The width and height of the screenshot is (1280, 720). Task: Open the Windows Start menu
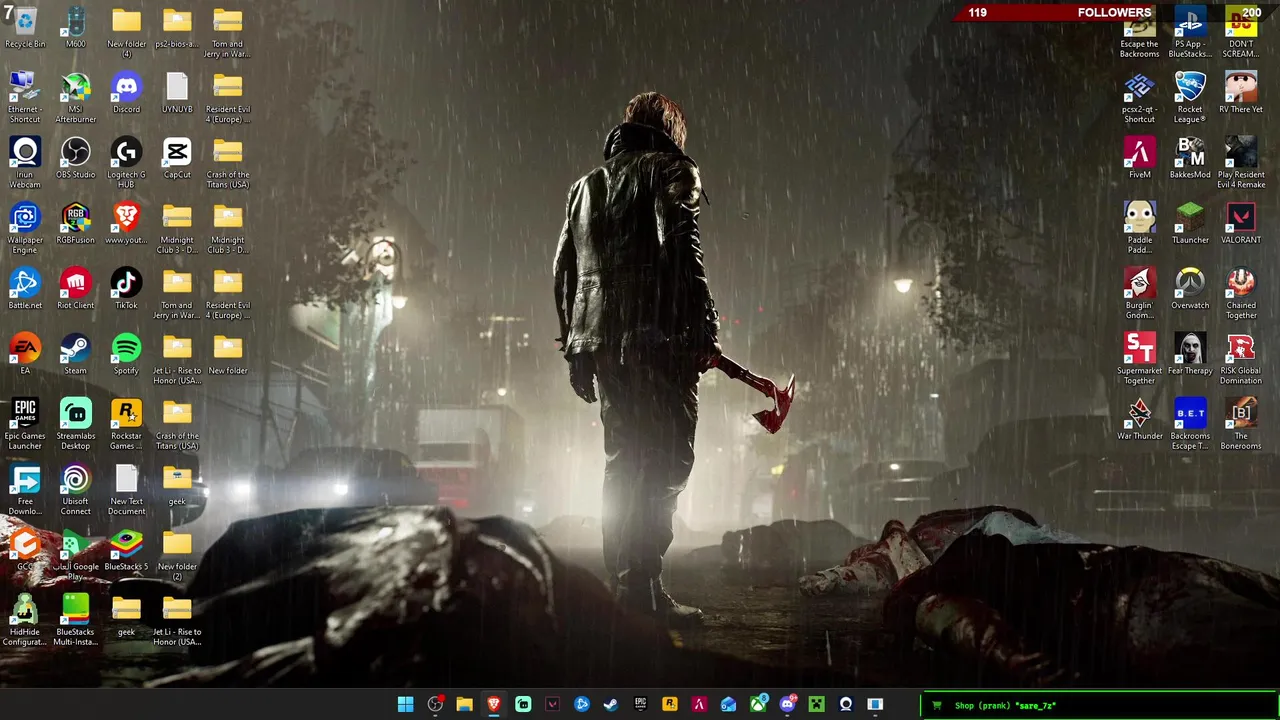405,704
